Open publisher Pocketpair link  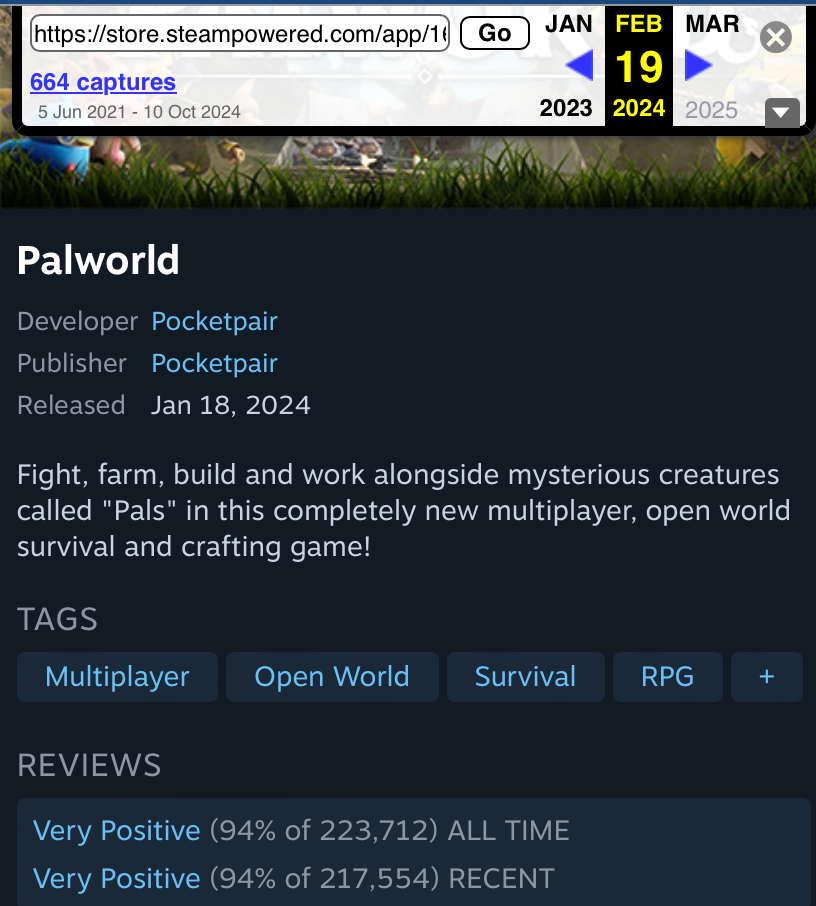(214, 363)
